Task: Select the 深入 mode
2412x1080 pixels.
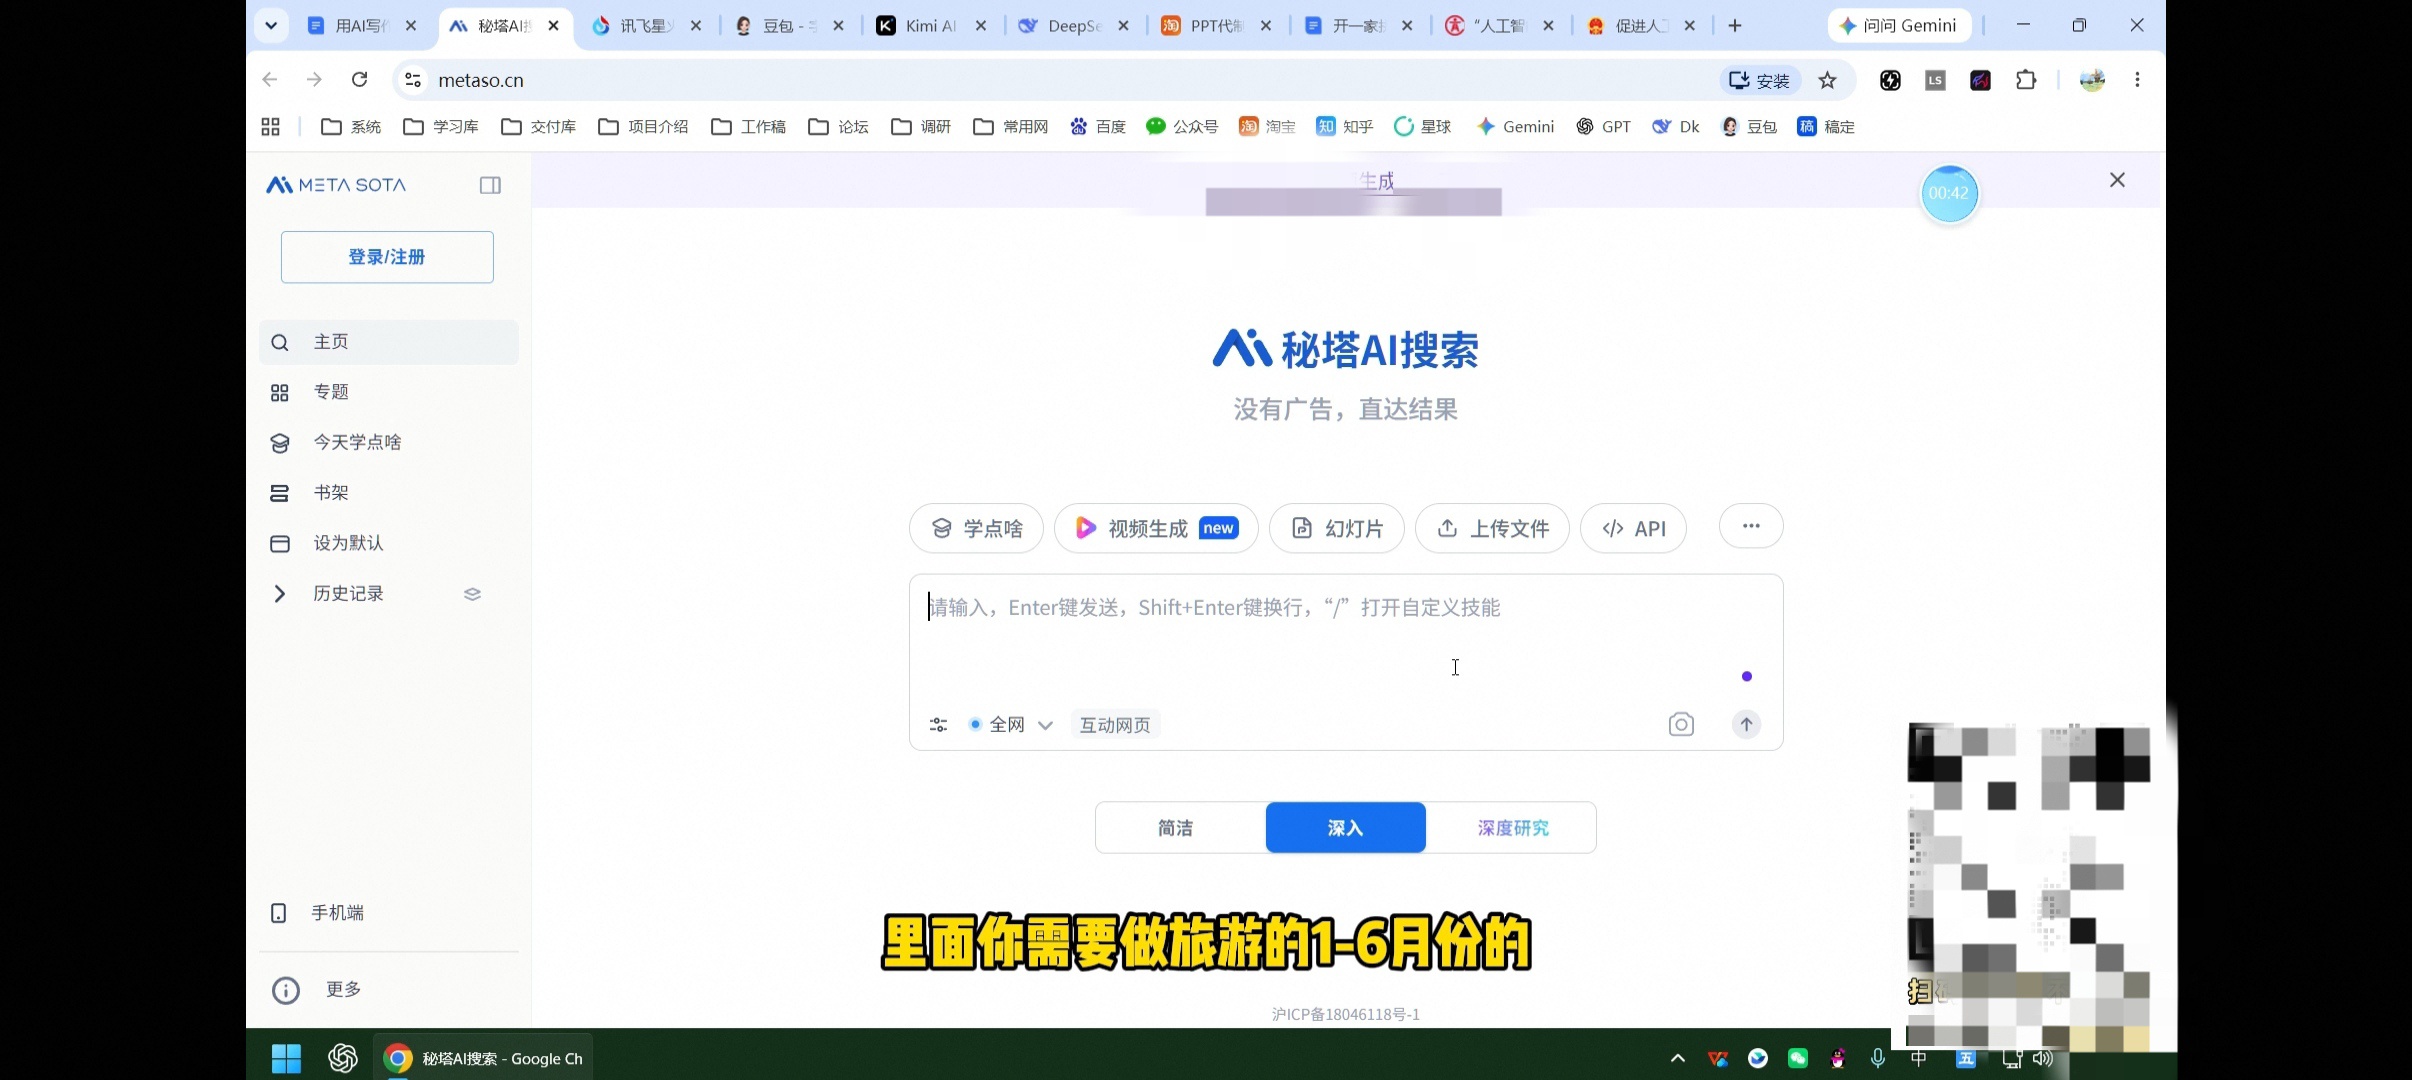Action: (x=1346, y=828)
